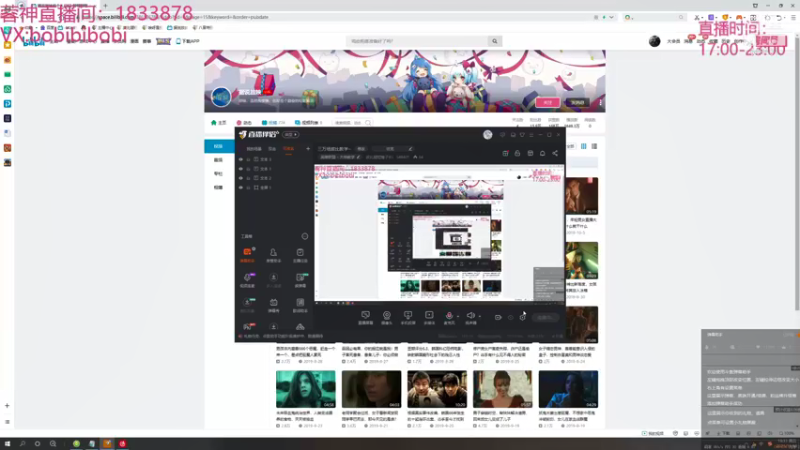Click lock icon in preview toolbar
The image size is (800, 450).
[517, 154]
